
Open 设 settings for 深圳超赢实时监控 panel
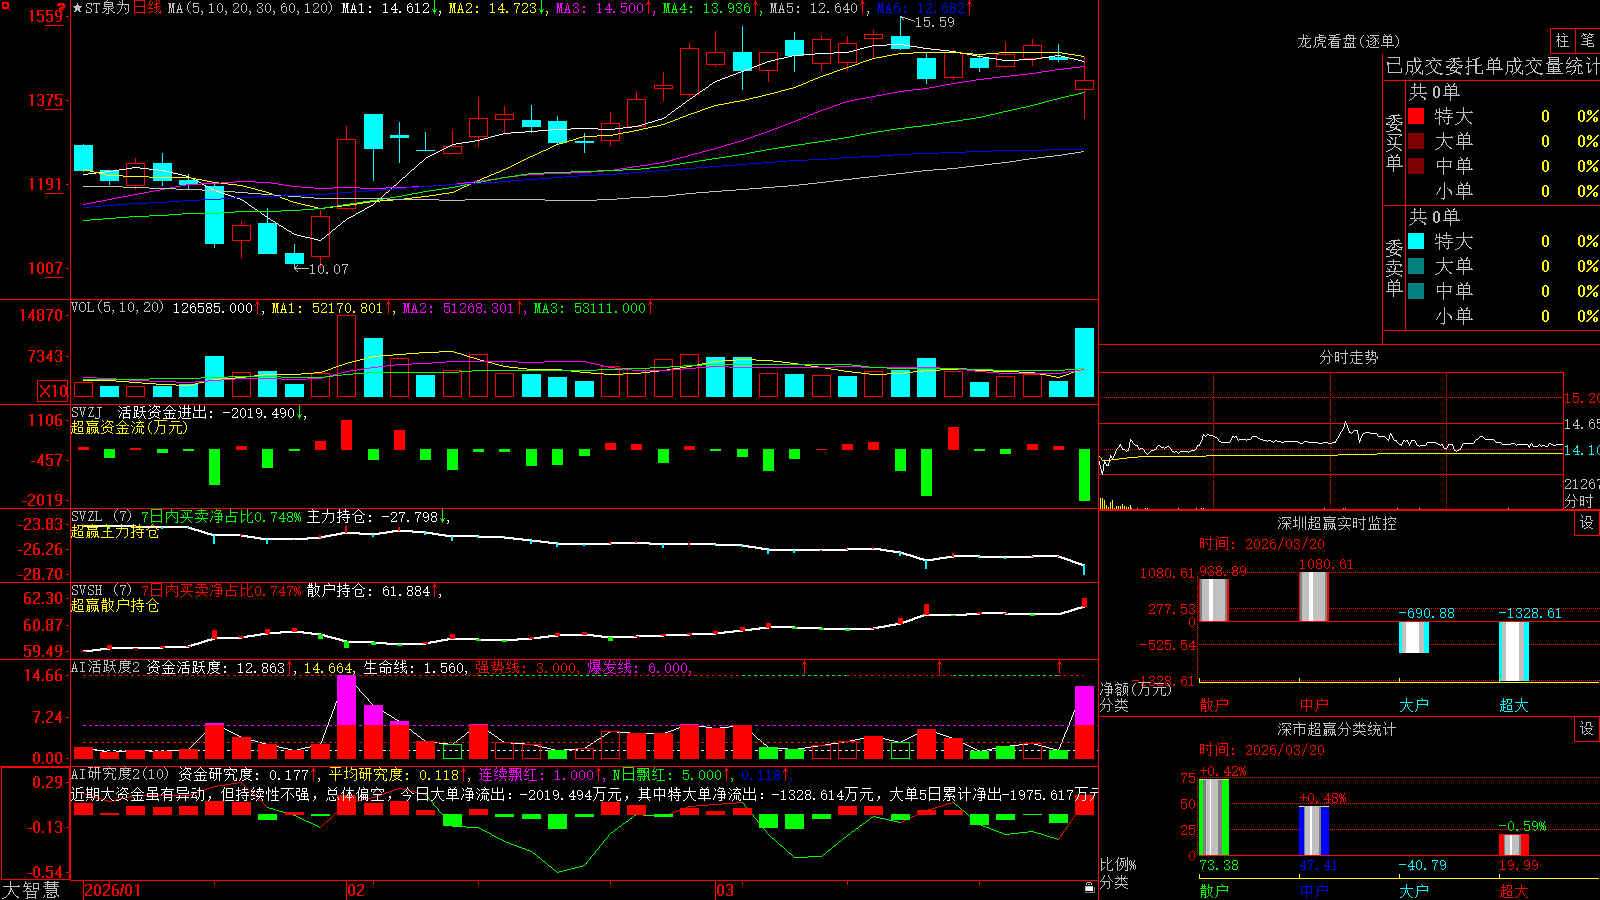pos(1587,523)
